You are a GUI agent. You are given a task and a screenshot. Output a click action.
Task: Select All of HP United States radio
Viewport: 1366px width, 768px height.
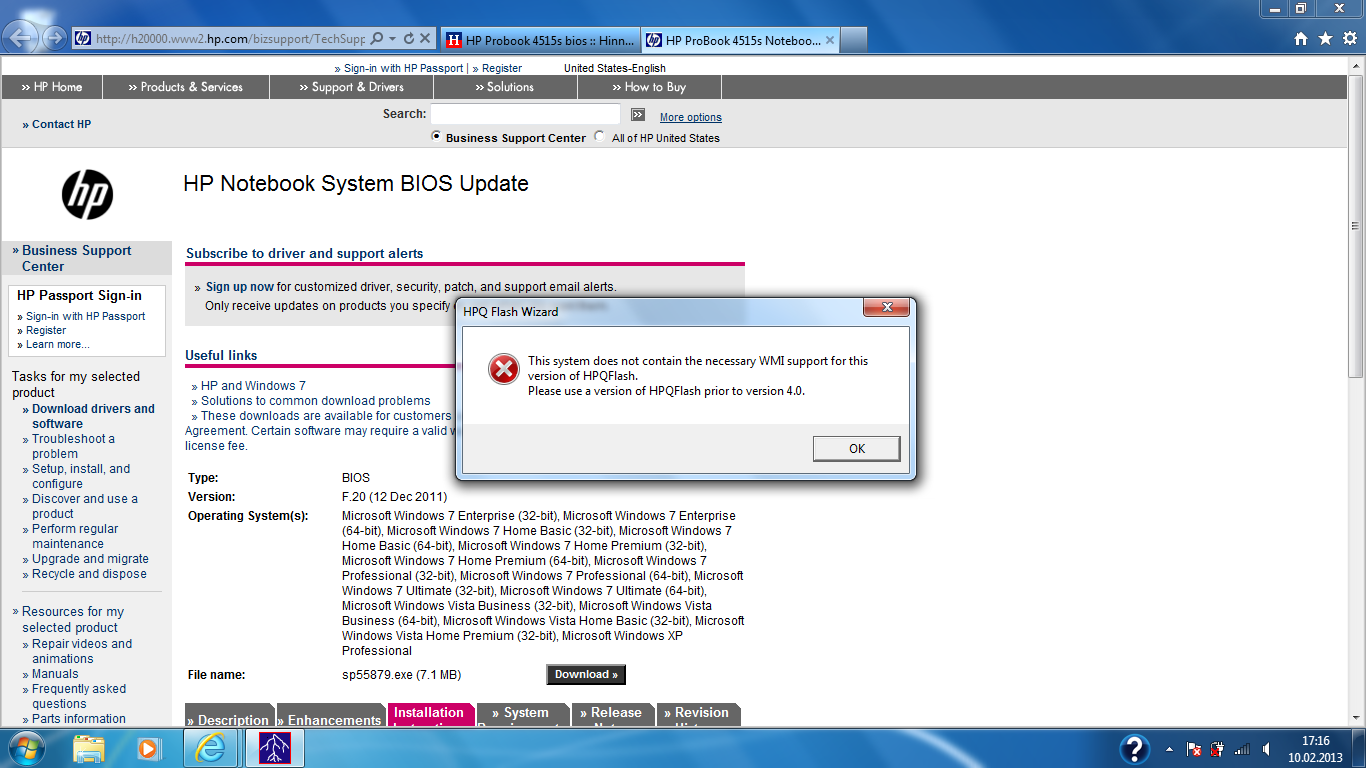599,136
